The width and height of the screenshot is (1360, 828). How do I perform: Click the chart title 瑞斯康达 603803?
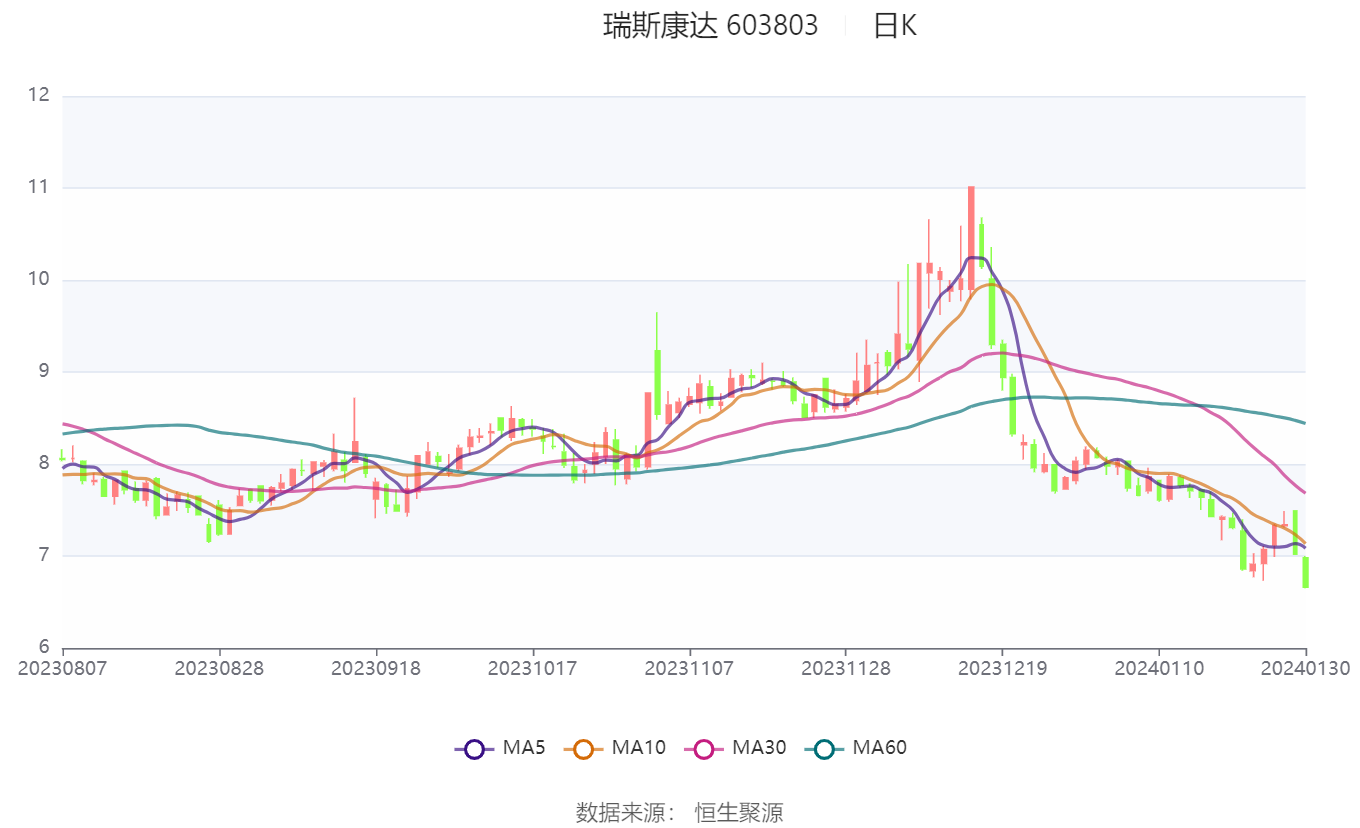[710, 26]
